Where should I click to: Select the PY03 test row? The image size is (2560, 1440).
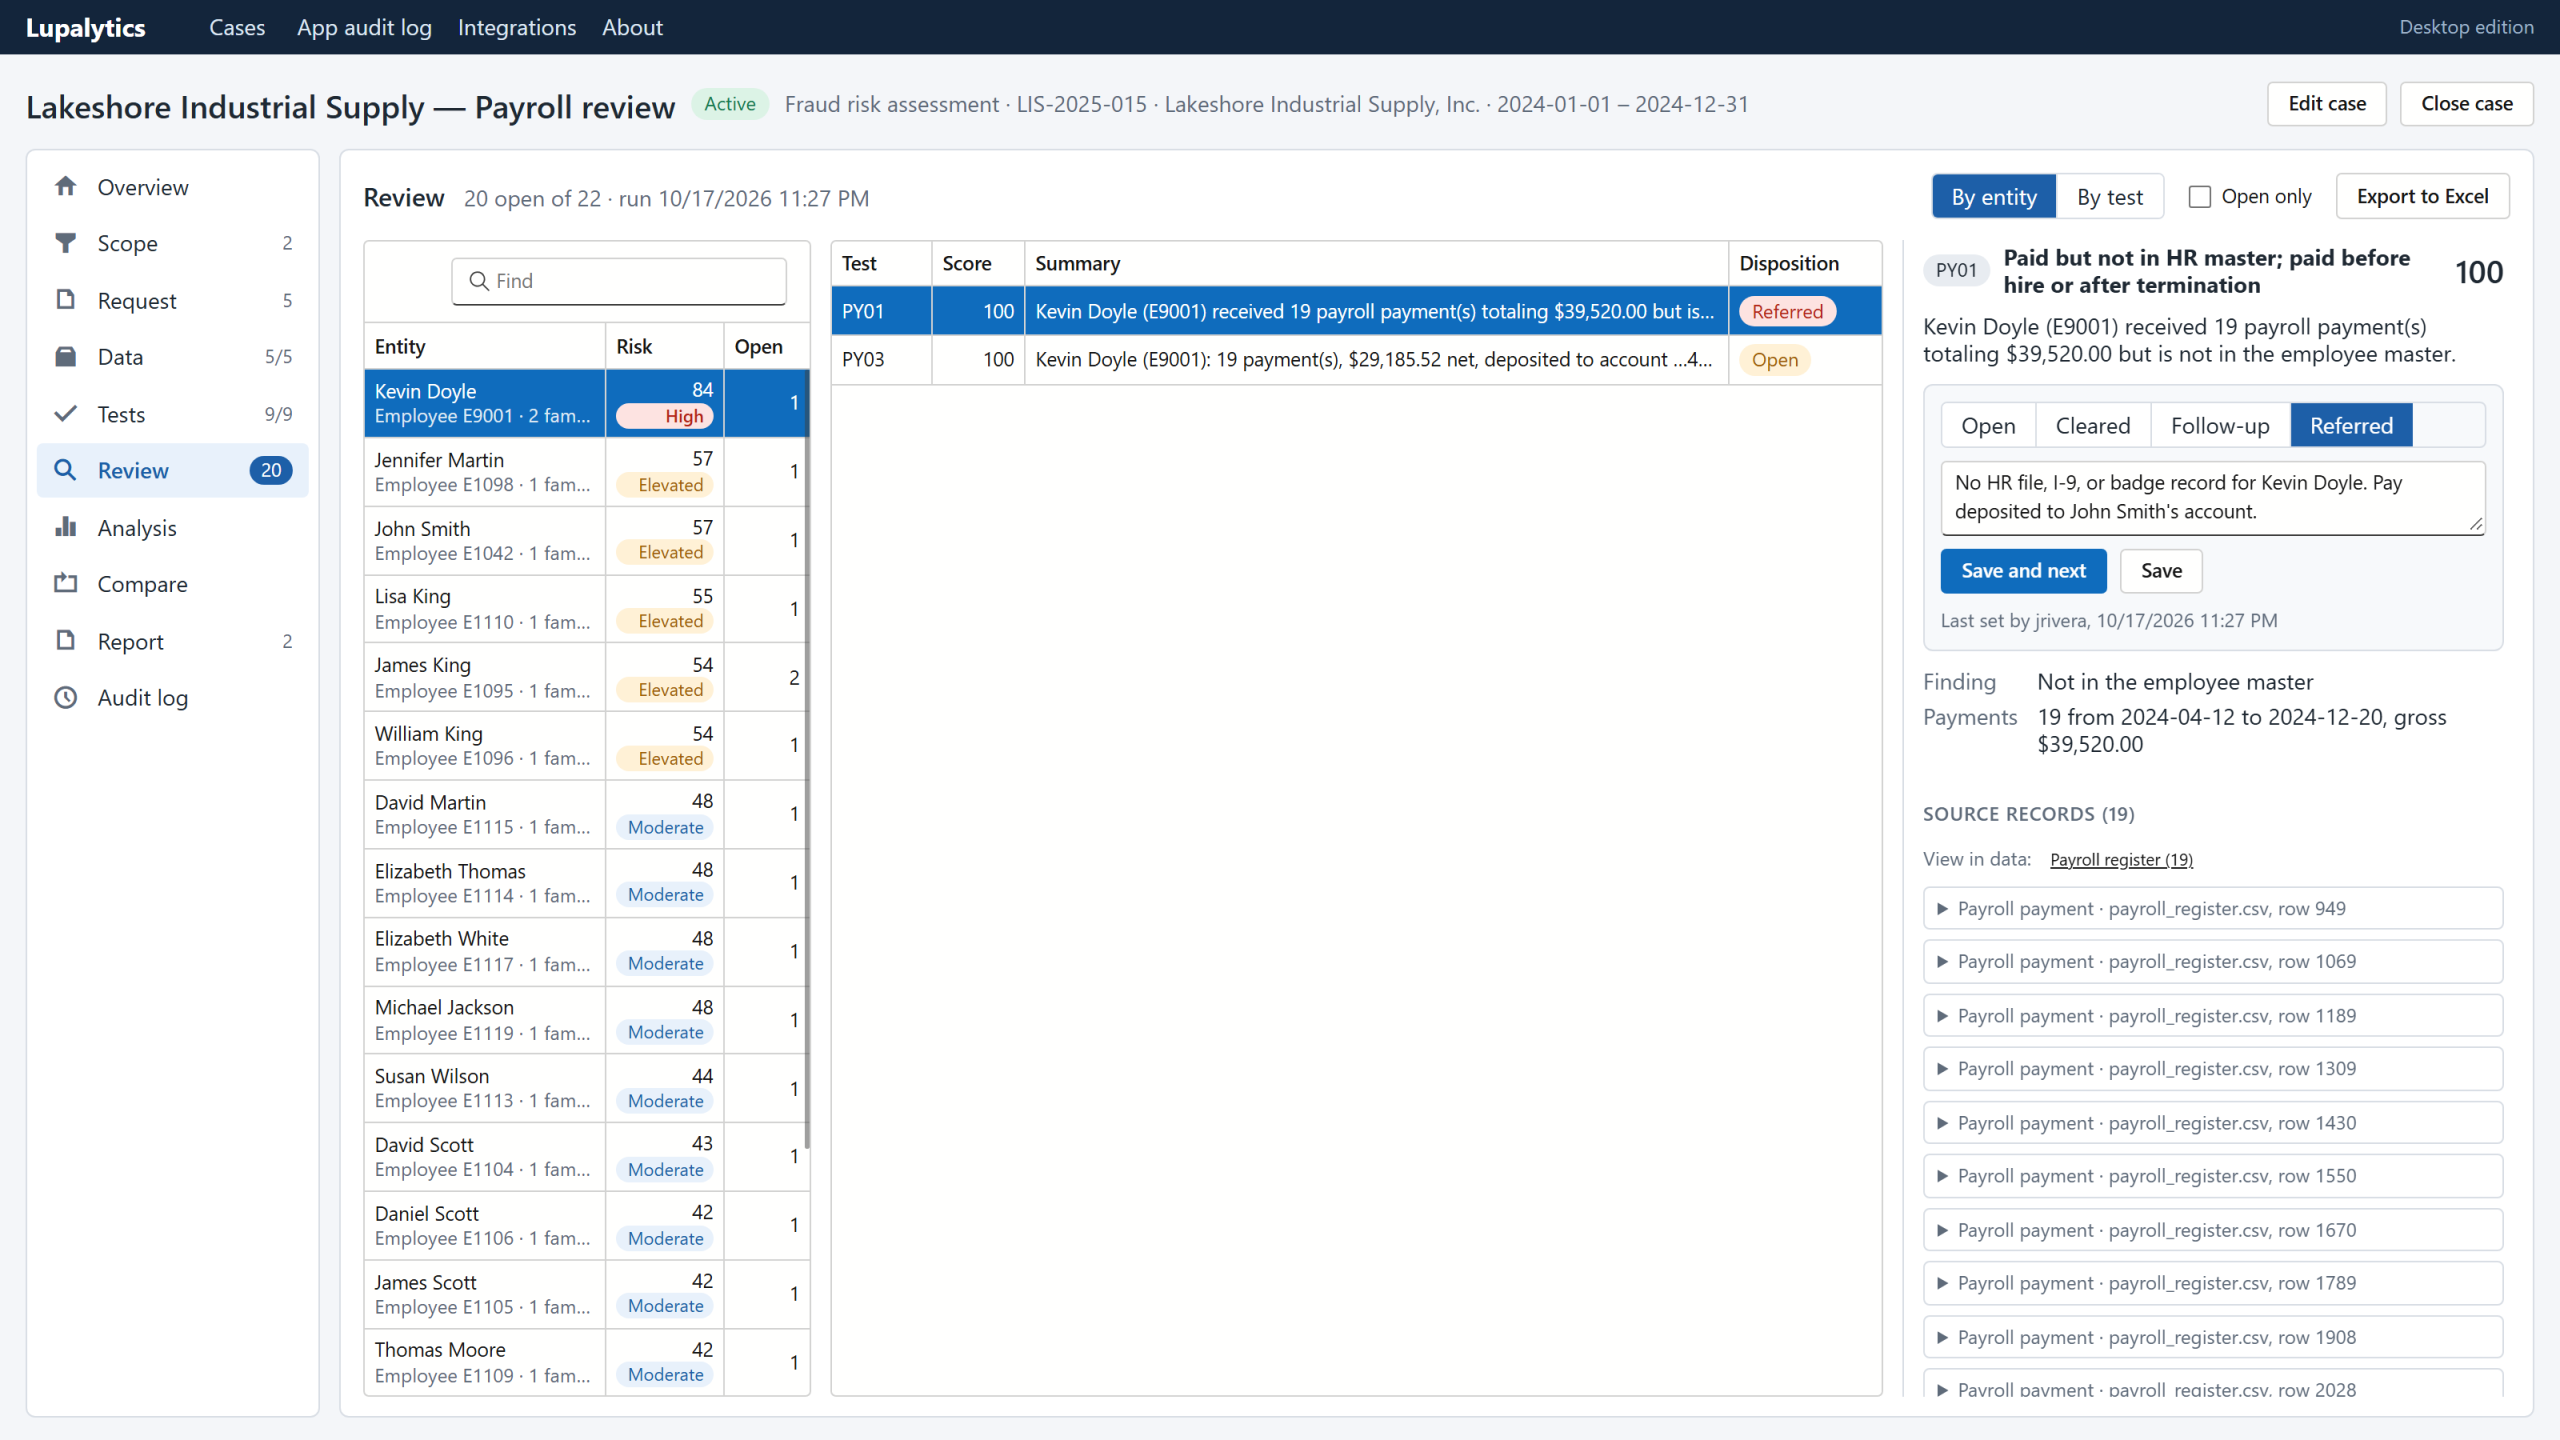pos(1356,360)
